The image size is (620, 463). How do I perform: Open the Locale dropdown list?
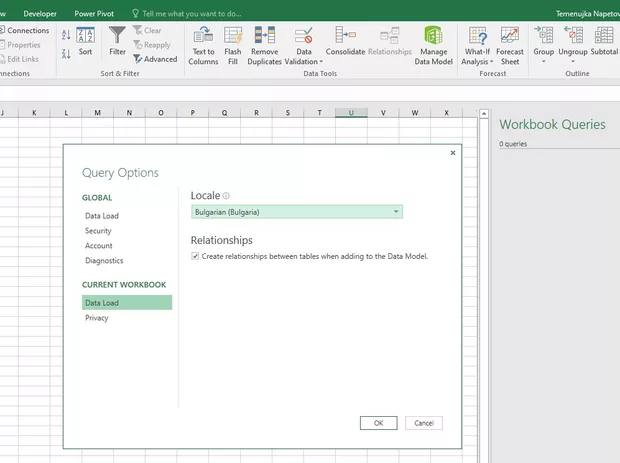pos(397,212)
